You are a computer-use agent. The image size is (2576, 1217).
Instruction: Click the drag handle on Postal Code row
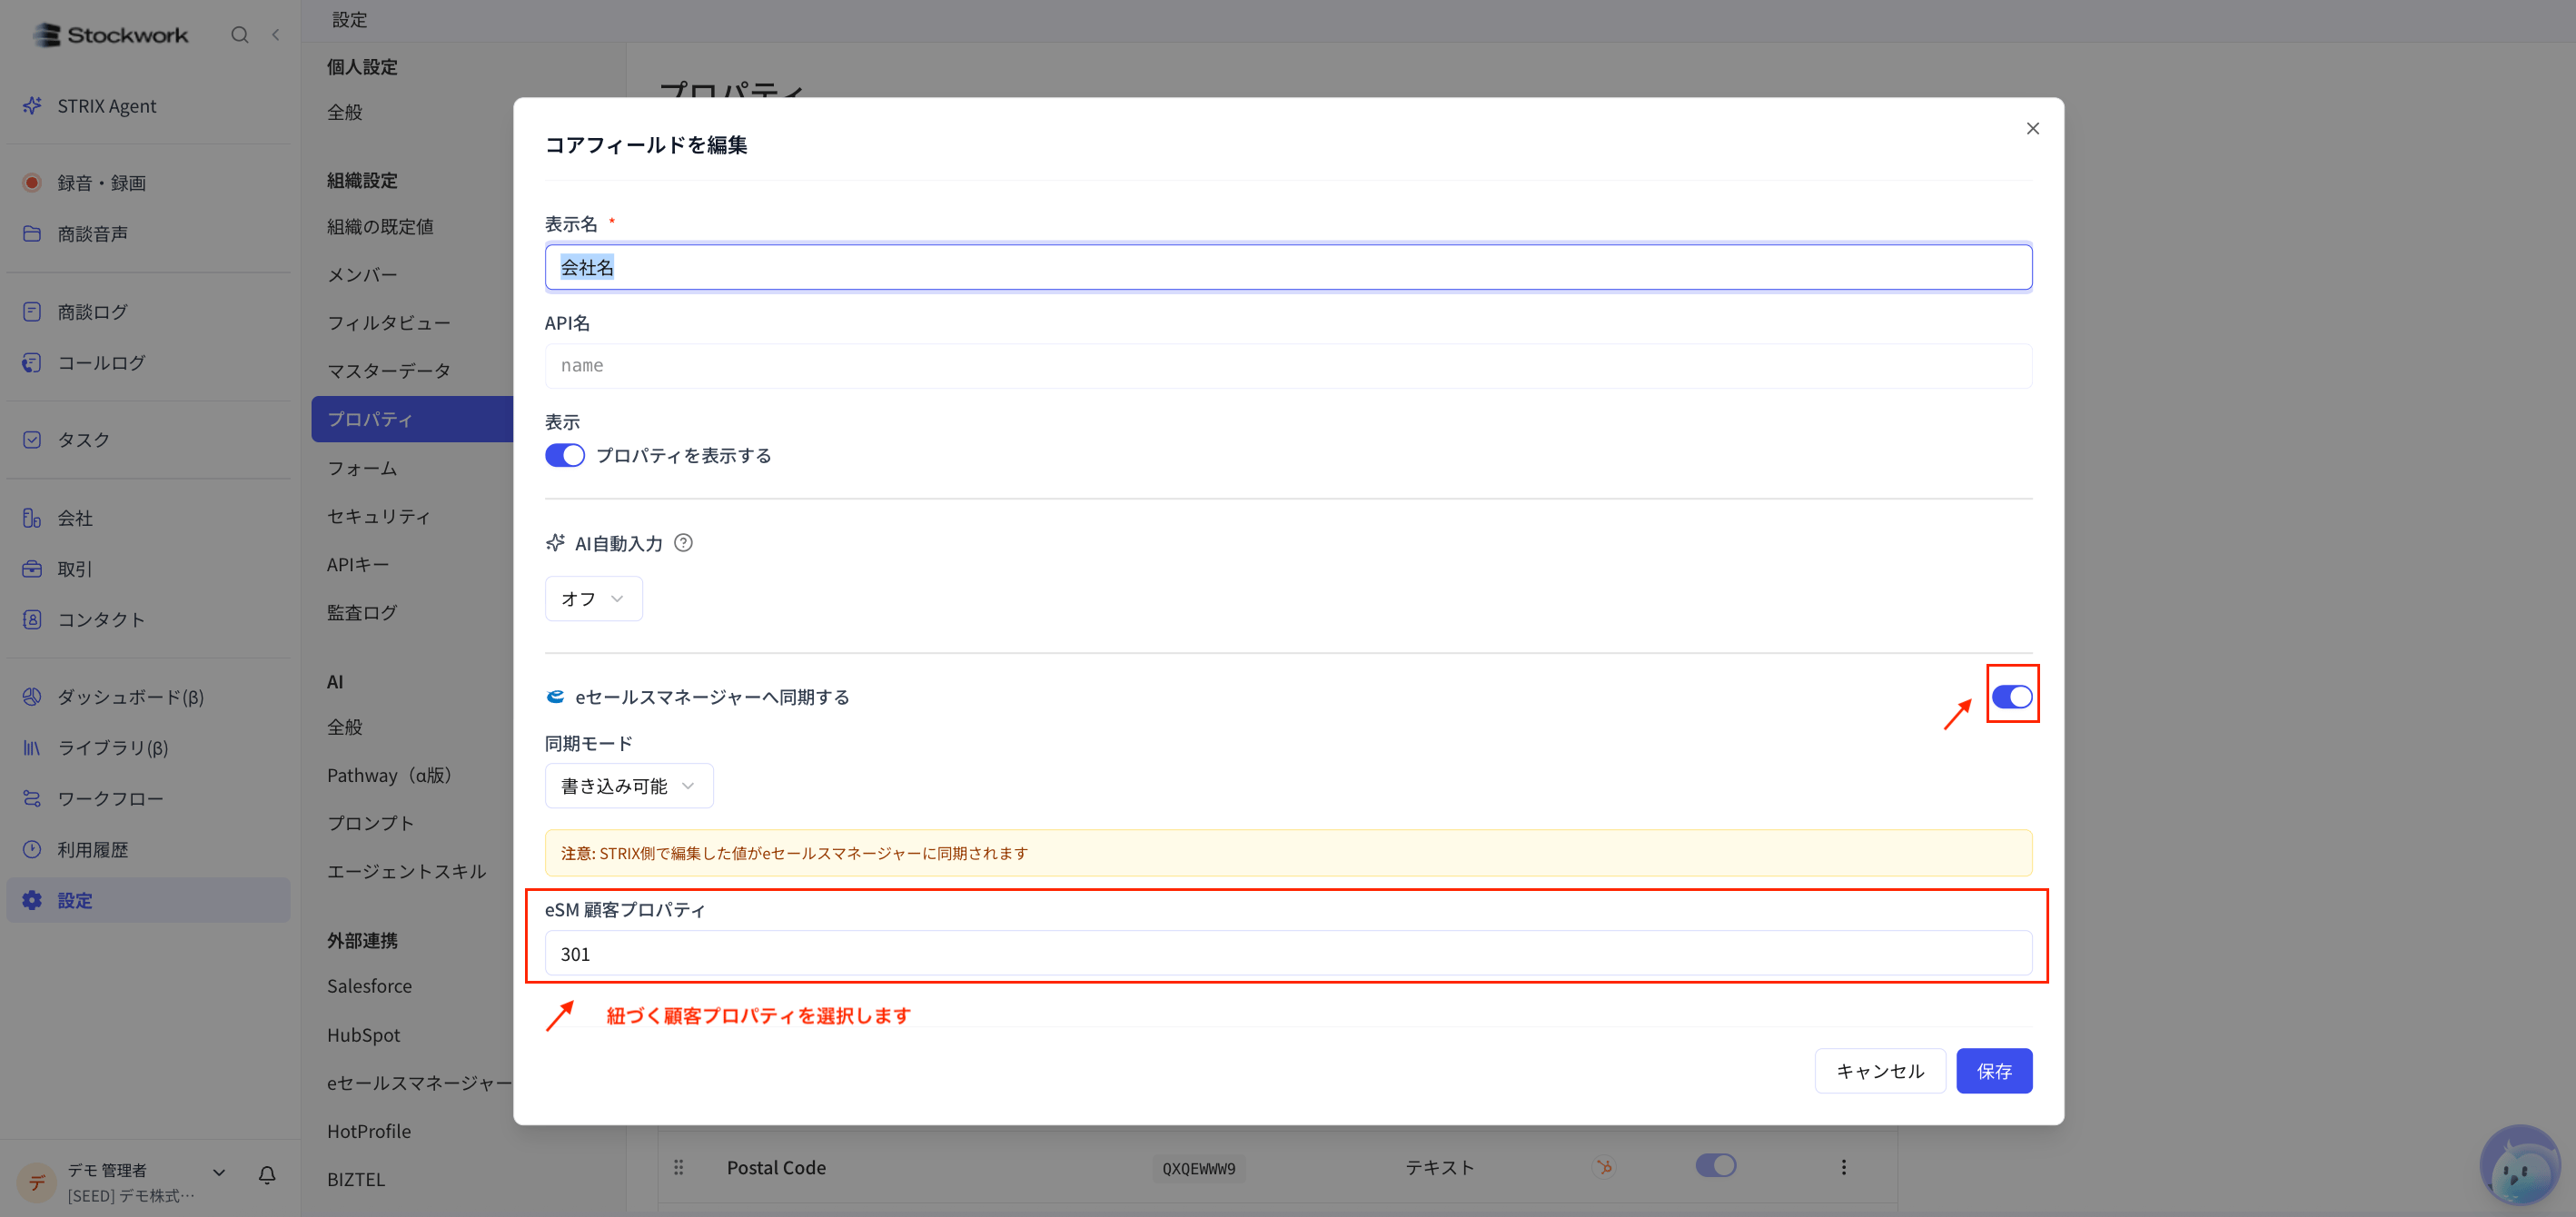click(678, 1167)
